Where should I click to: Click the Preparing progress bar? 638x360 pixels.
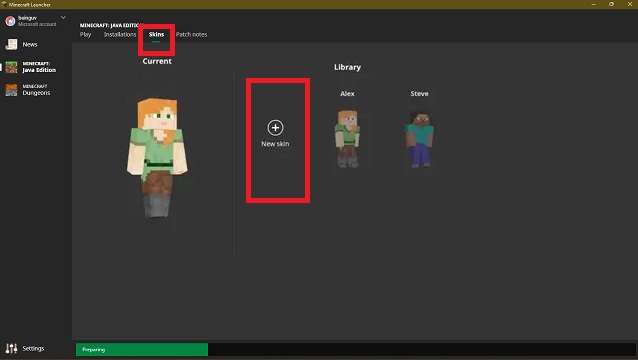tap(356, 349)
